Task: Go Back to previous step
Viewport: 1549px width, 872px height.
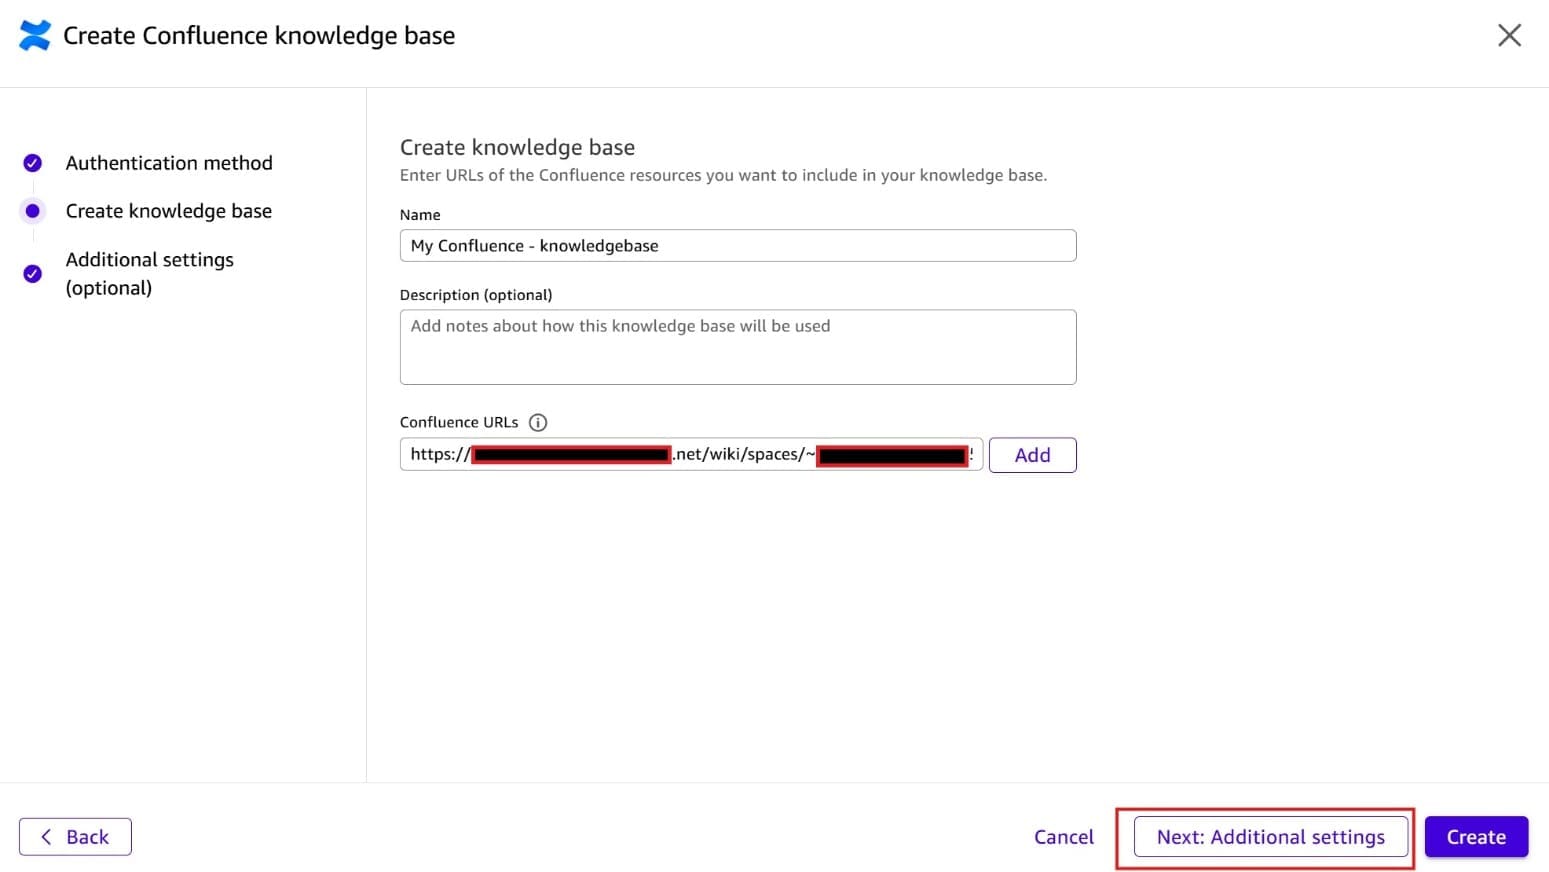Action: (x=75, y=837)
